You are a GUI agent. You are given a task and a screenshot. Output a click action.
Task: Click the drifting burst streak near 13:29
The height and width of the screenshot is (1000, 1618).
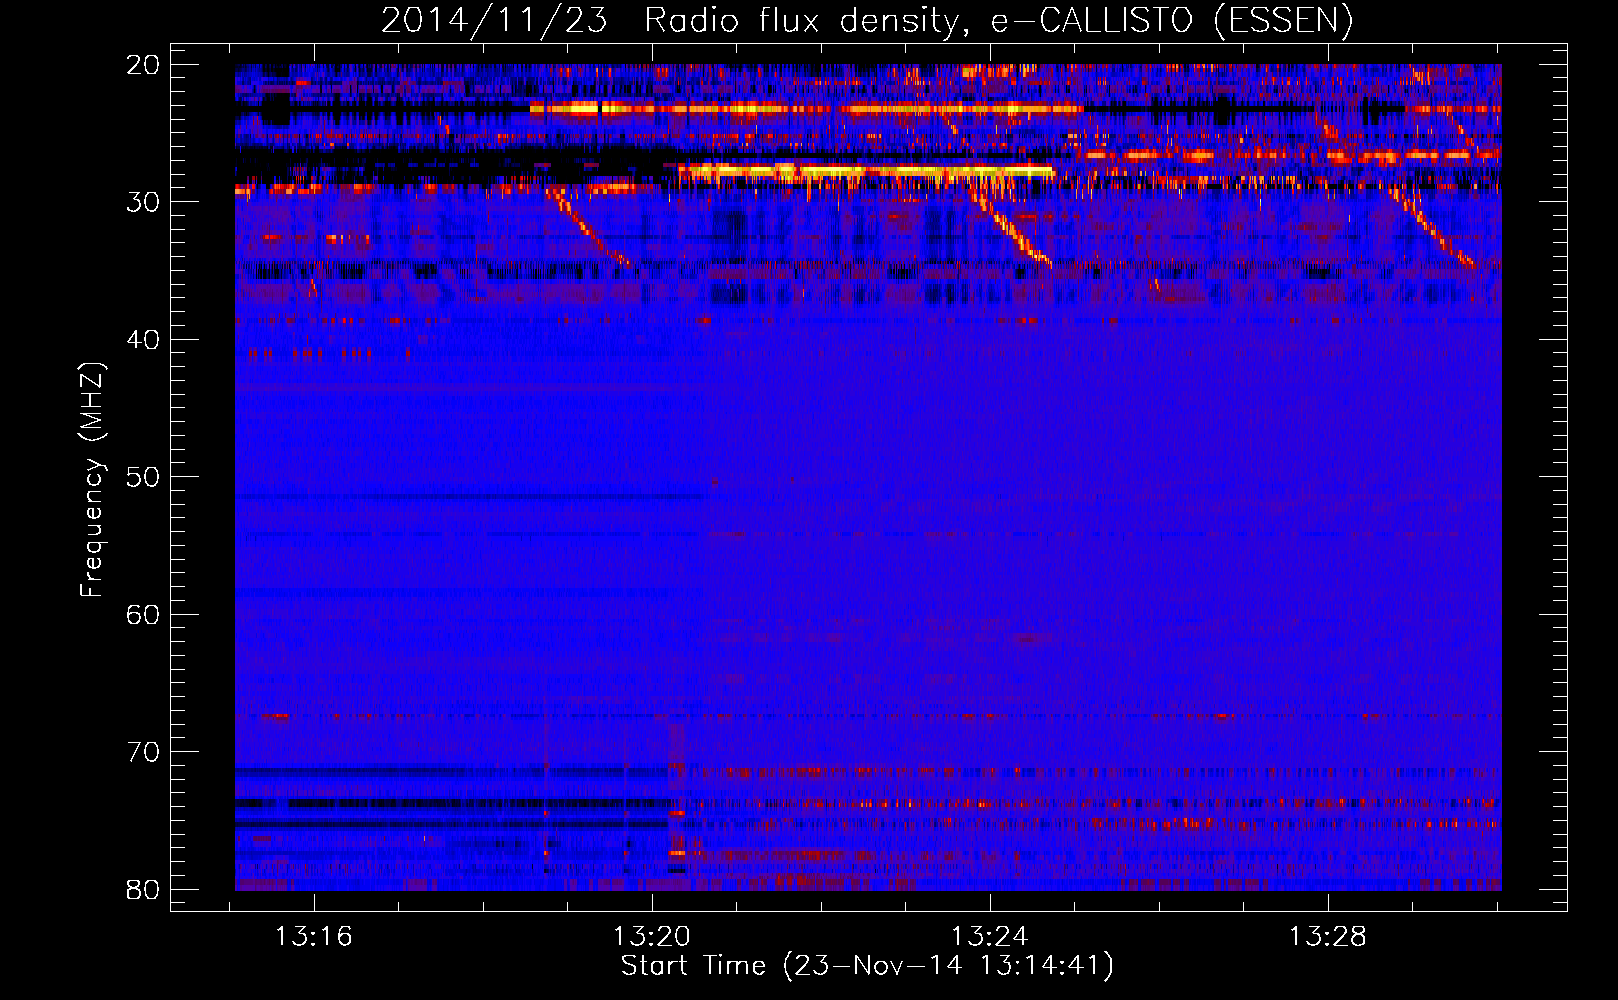pos(1434,228)
